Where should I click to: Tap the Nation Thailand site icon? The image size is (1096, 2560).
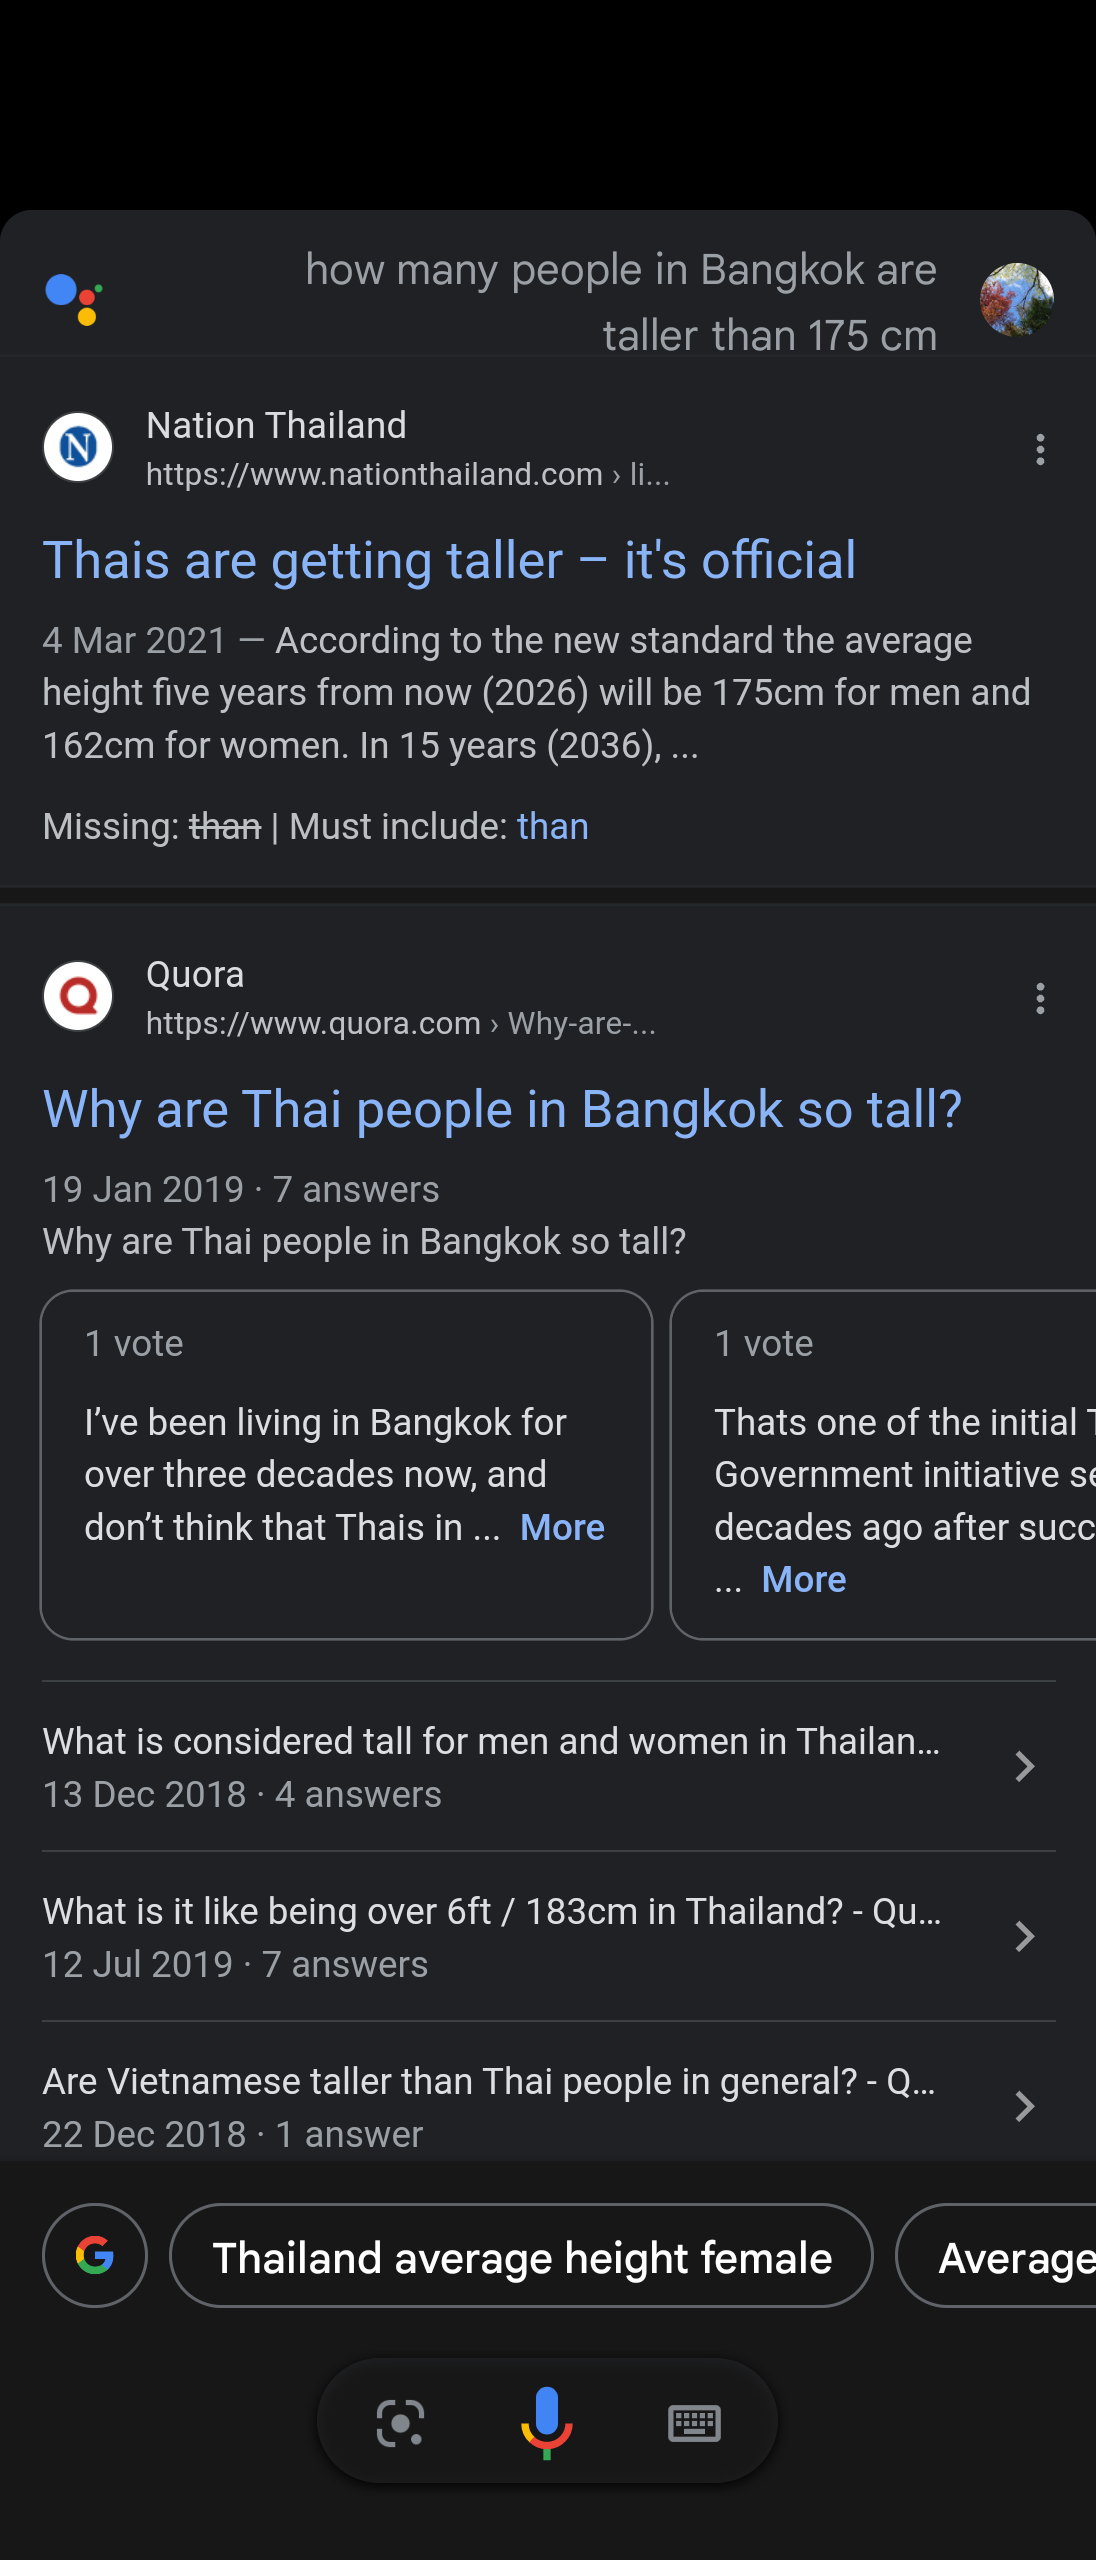point(78,447)
